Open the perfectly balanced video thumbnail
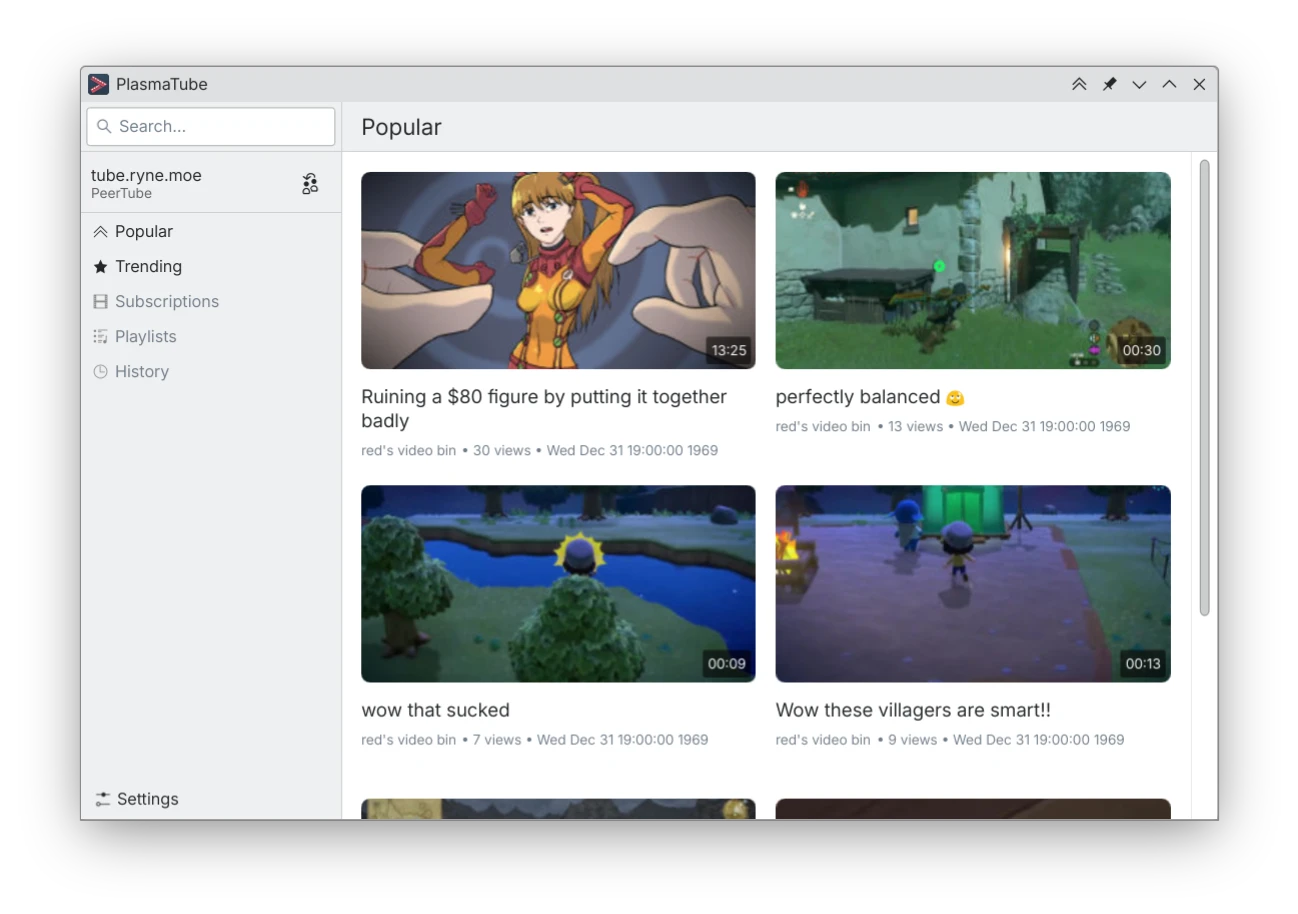Screen dimensions: 1298x914 coord(973,270)
